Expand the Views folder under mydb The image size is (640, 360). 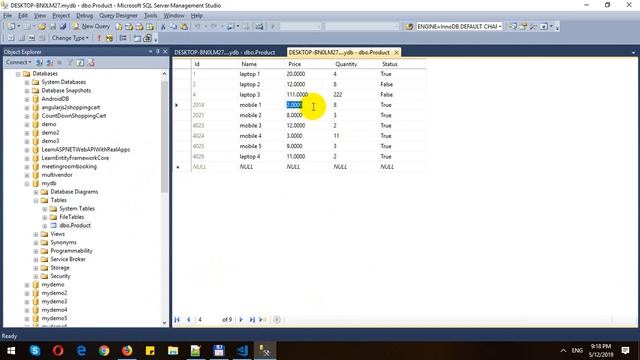pyautogui.click(x=36, y=234)
